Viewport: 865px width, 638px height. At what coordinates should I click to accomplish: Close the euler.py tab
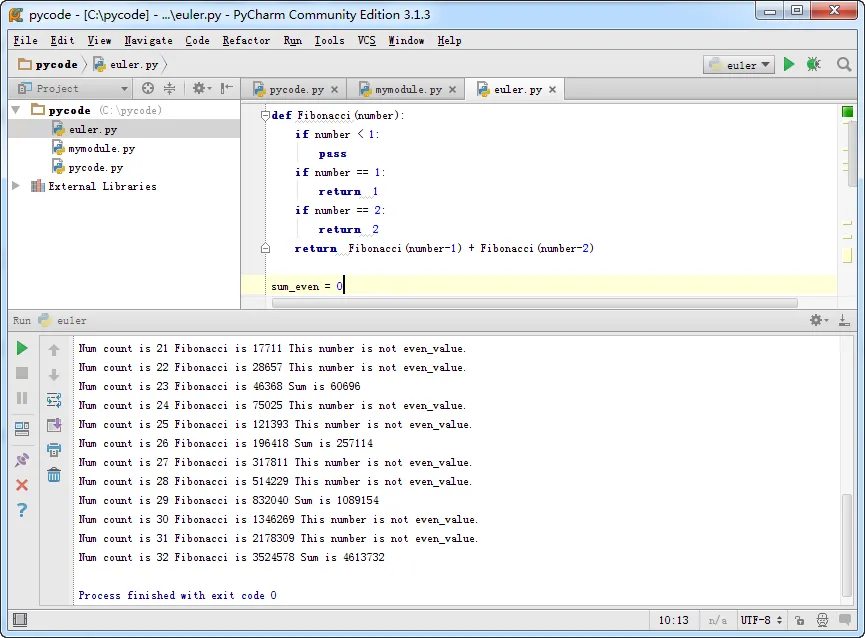pyautogui.click(x=552, y=89)
